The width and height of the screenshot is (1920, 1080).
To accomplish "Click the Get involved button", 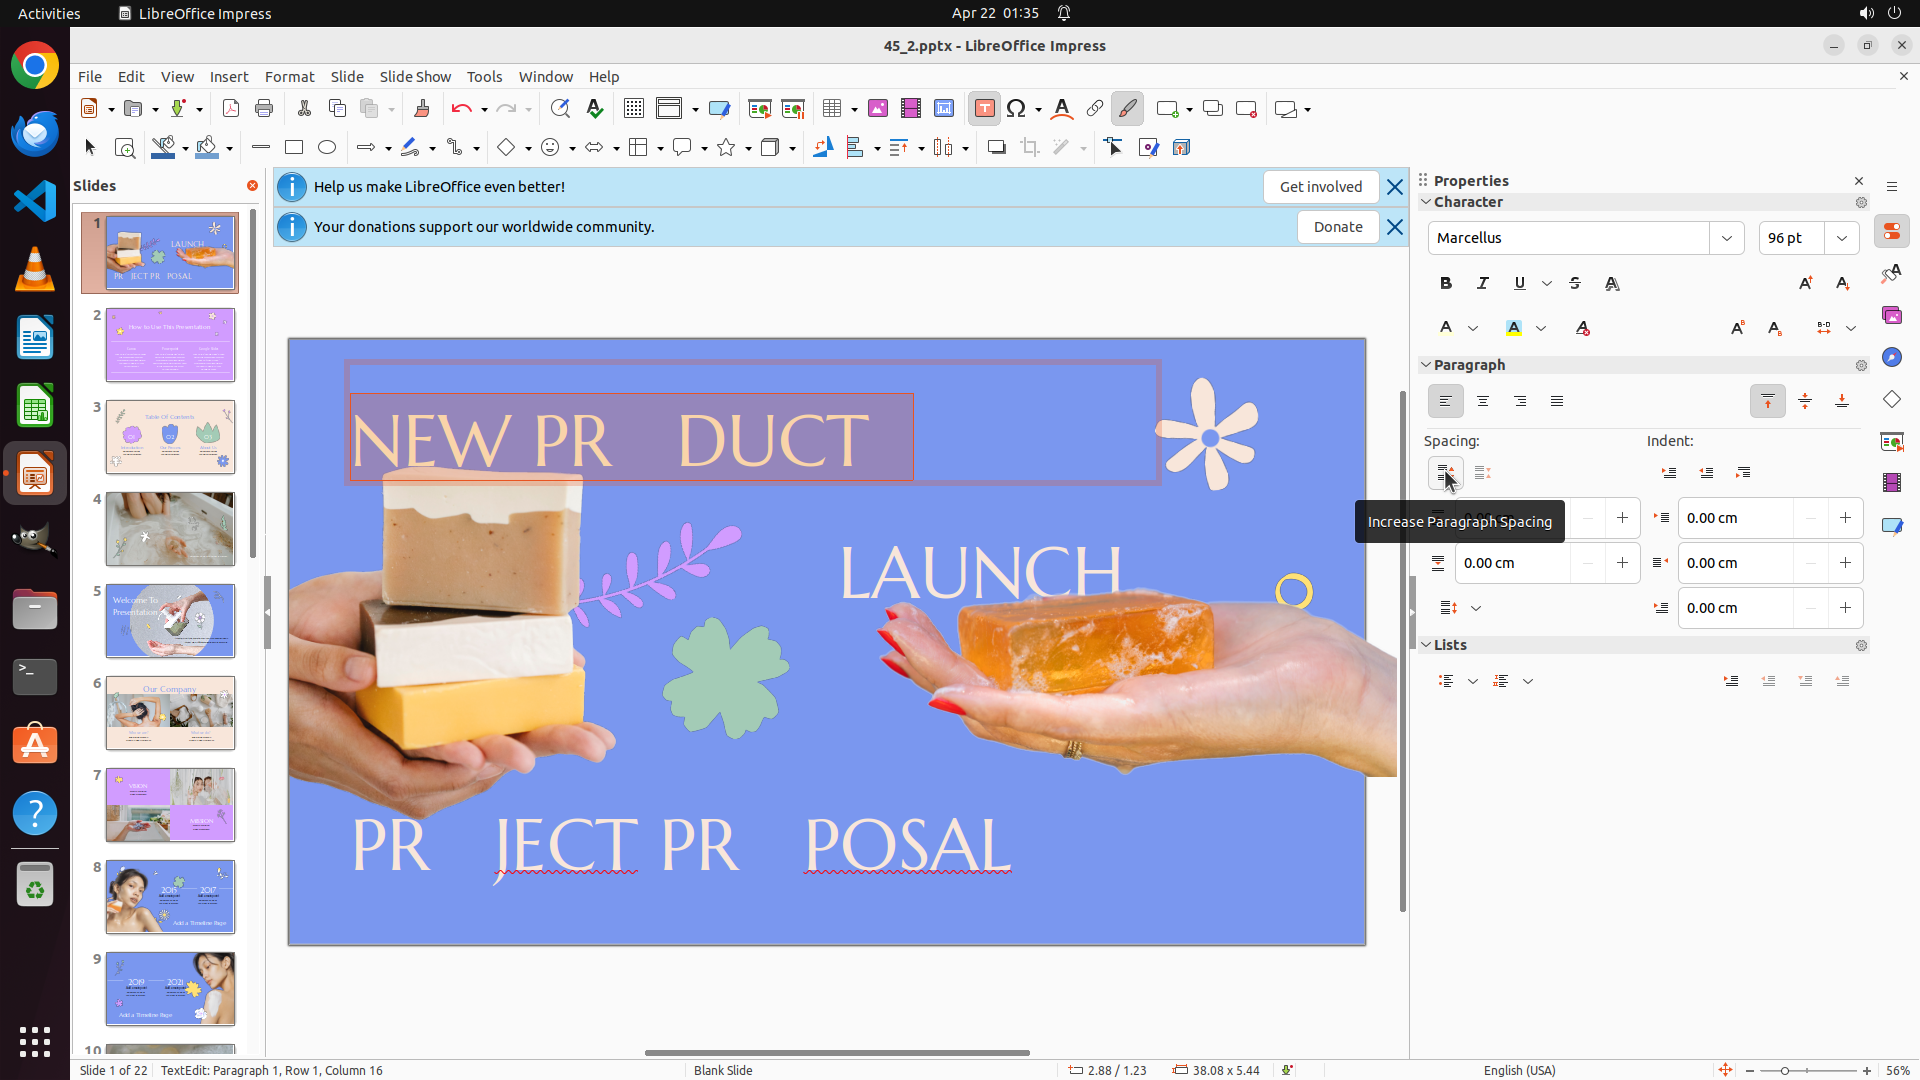I will [1320, 187].
